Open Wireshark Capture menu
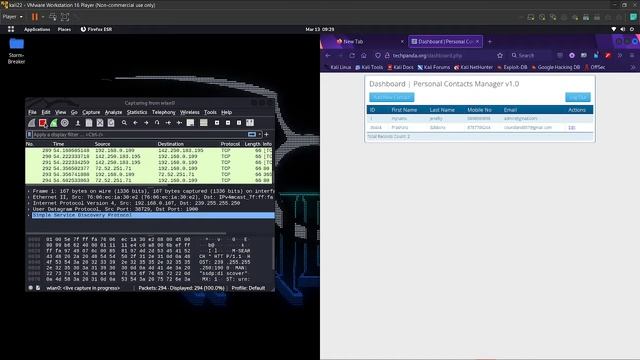The width and height of the screenshot is (640, 360). click(91, 112)
